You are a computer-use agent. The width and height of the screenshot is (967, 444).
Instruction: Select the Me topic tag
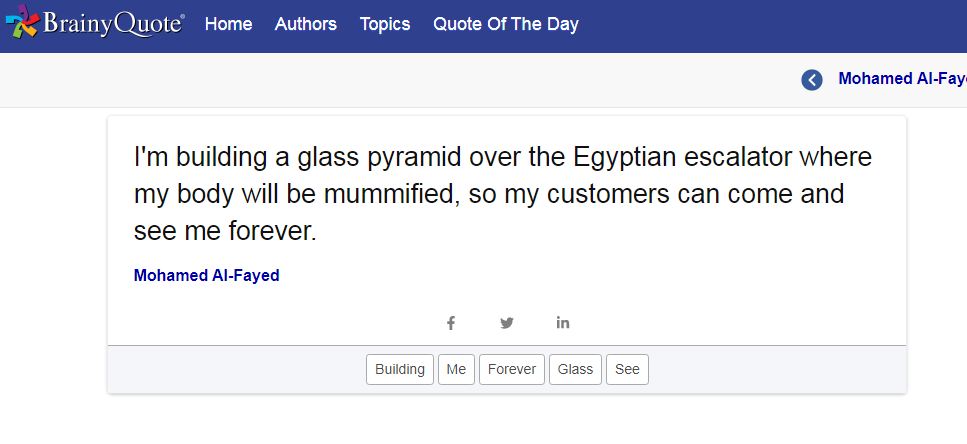click(456, 369)
